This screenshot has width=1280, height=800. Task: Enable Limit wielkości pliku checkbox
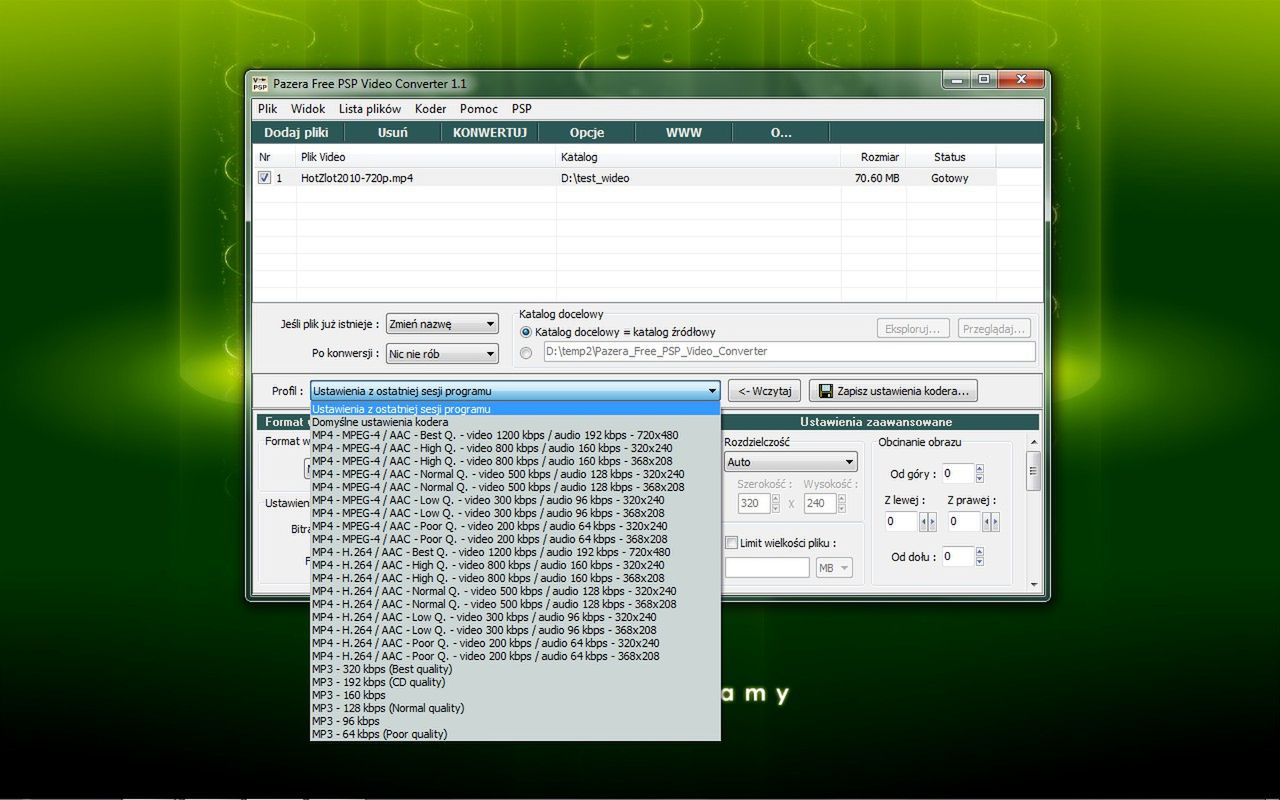(x=732, y=543)
